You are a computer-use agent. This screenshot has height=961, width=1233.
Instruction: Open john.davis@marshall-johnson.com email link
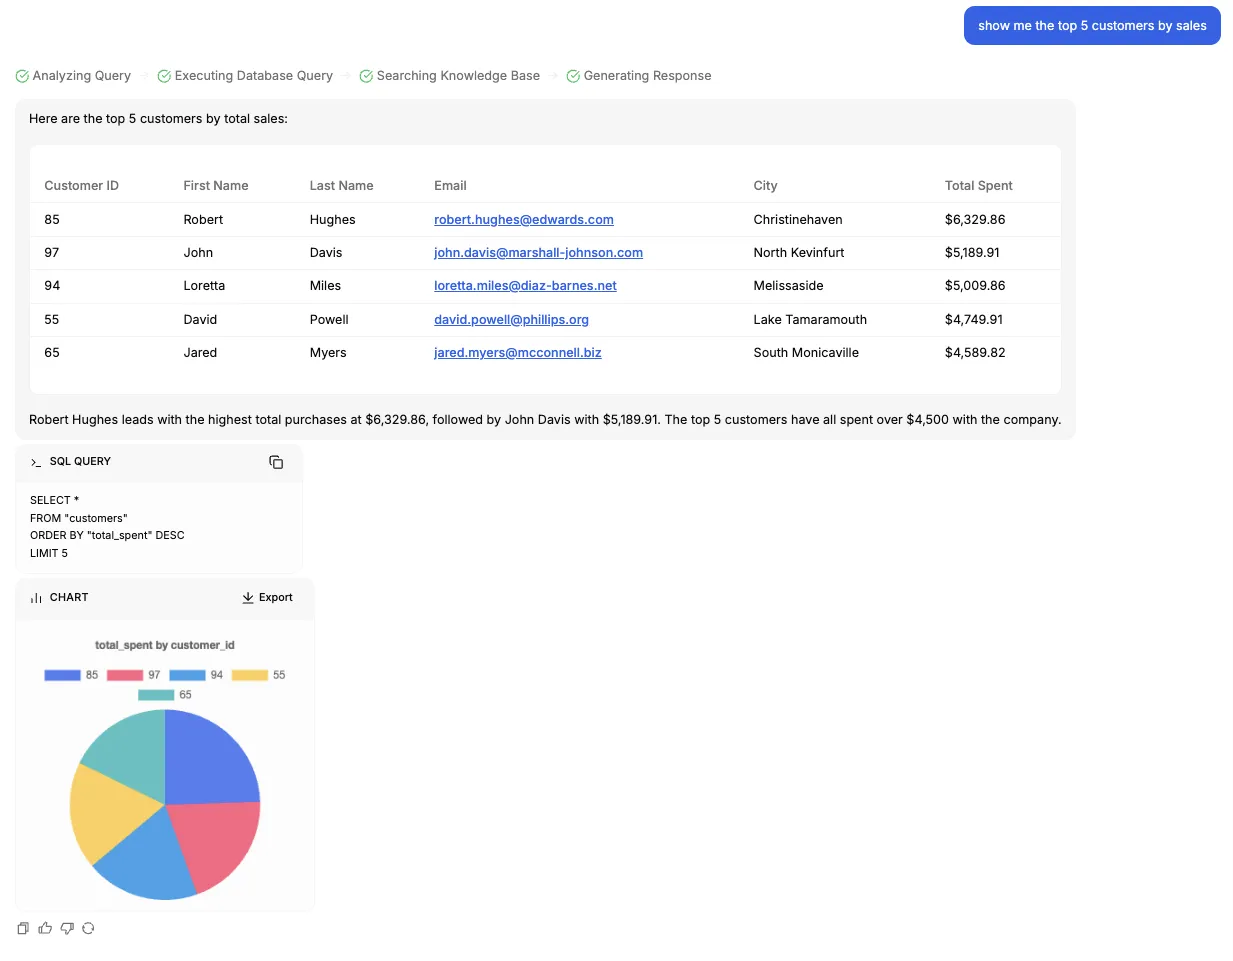[538, 253]
